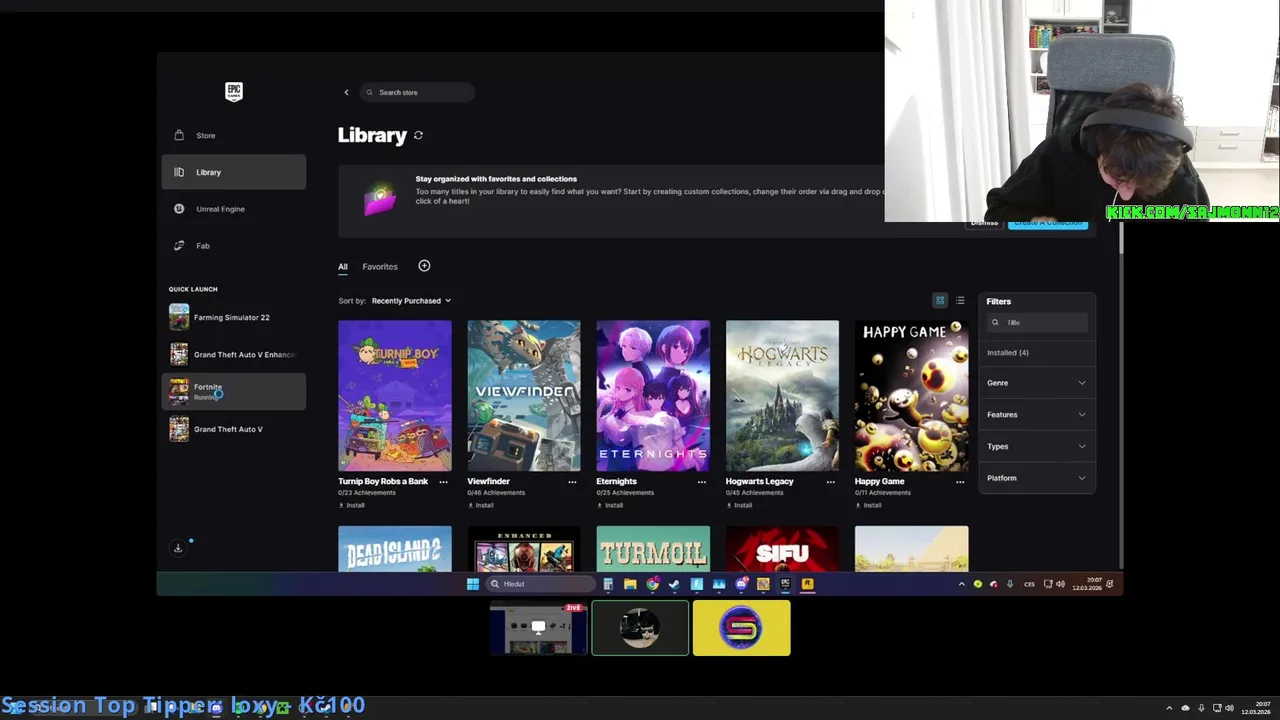Open Epic Games Launcher taskbar icon
The image size is (1280, 720).
[x=785, y=584]
